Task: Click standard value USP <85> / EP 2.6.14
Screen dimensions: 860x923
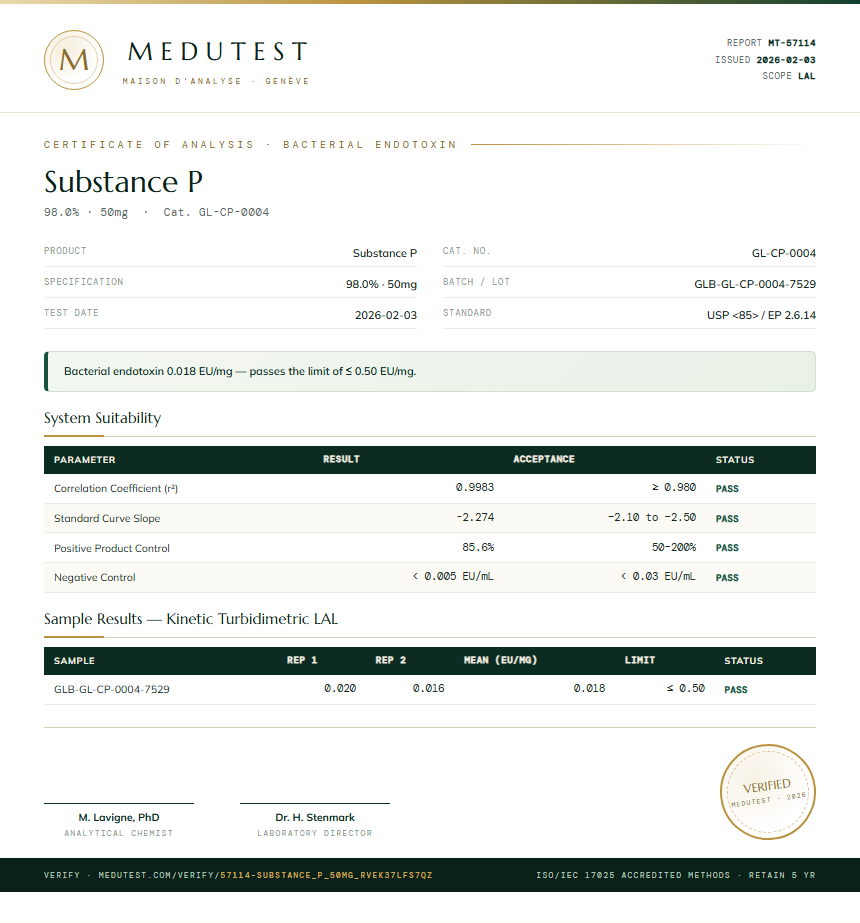Action: pyautogui.click(x=761, y=316)
